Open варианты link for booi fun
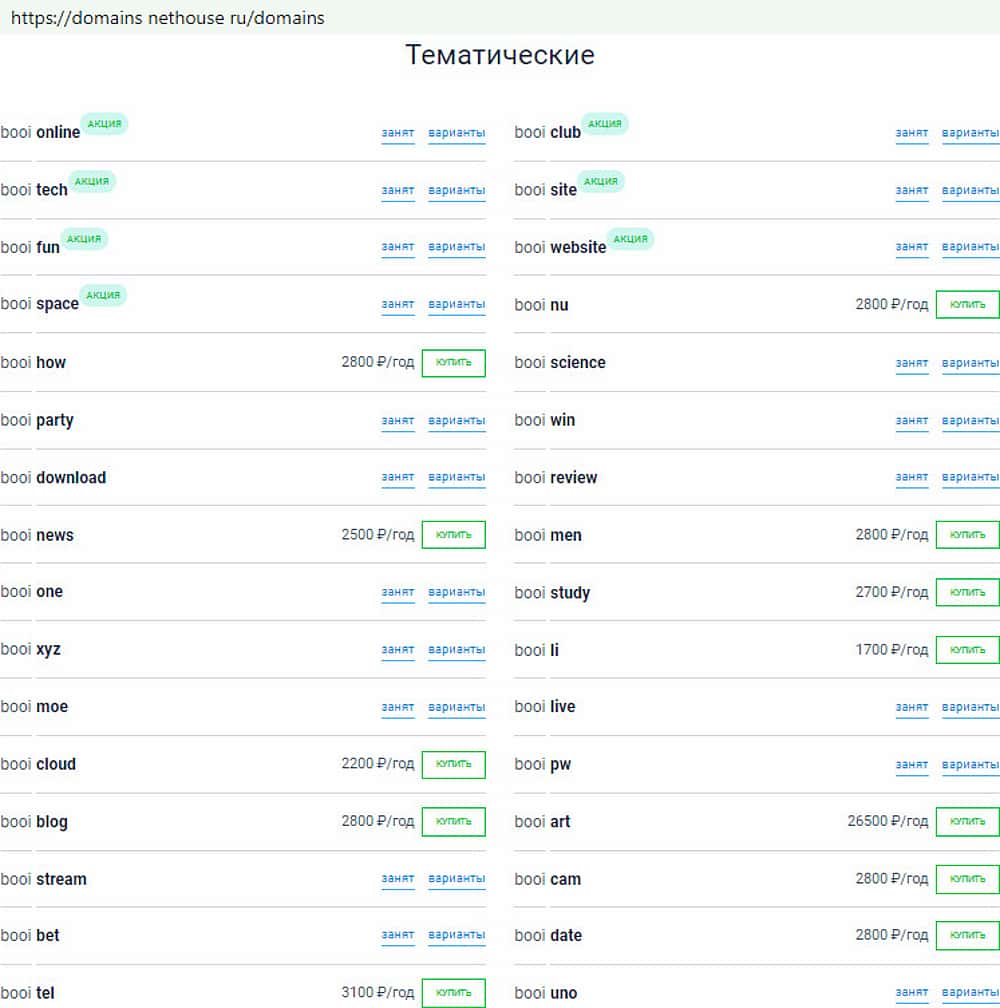The height and width of the screenshot is (1008, 1000). tap(457, 247)
